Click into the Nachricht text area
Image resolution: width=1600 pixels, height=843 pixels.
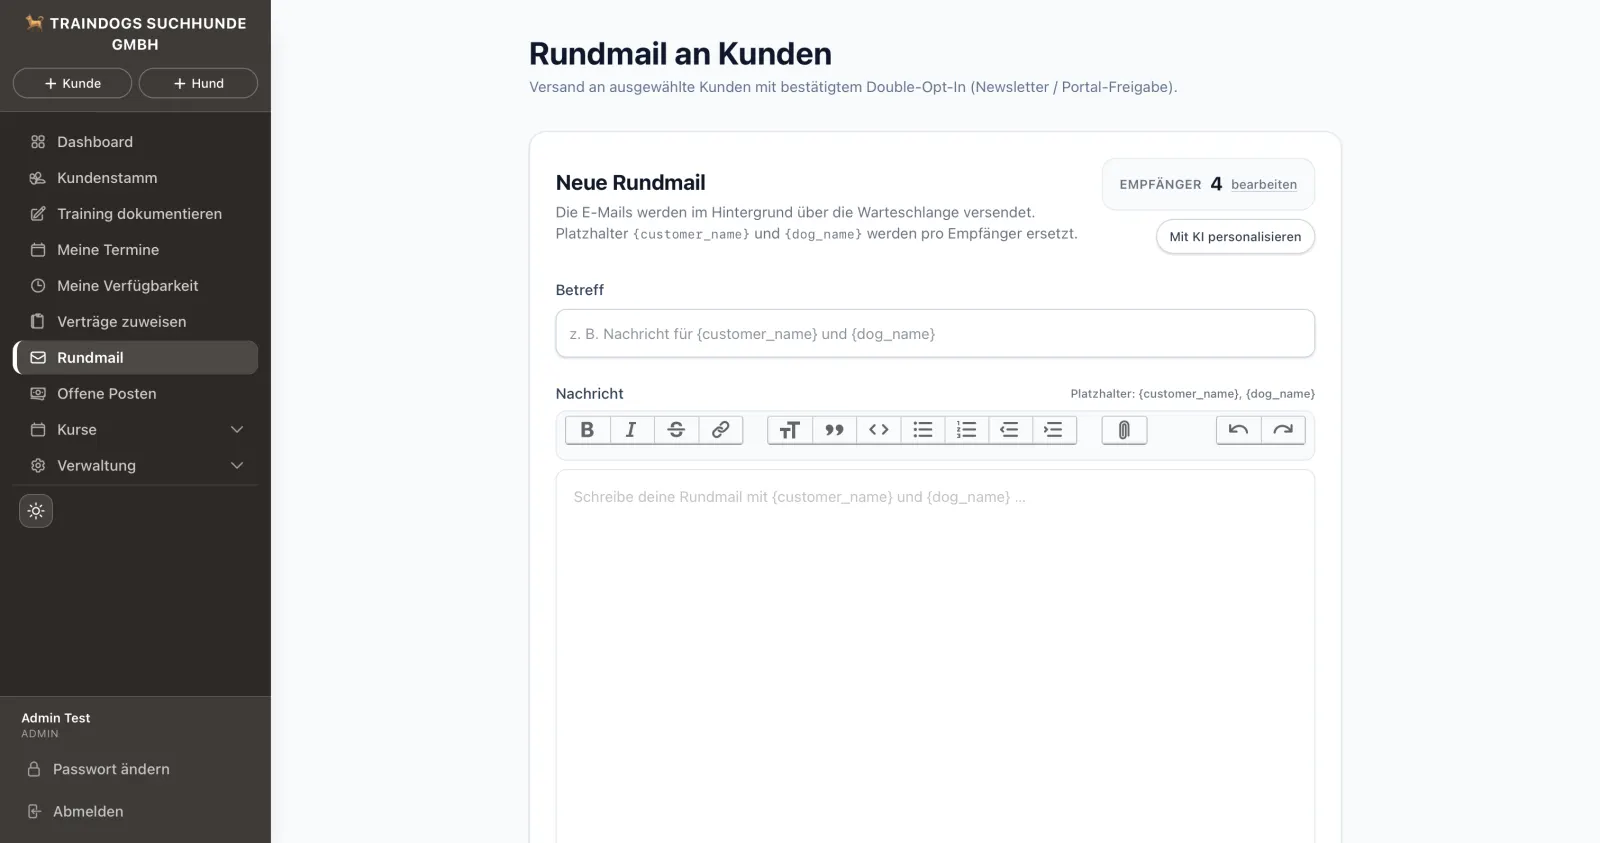935,656
